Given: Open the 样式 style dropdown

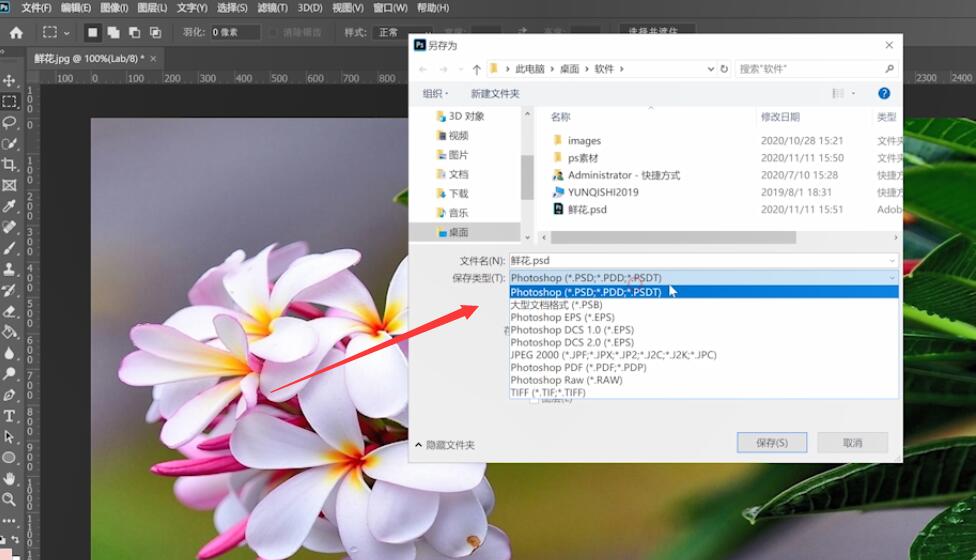Looking at the screenshot, I should click(405, 32).
